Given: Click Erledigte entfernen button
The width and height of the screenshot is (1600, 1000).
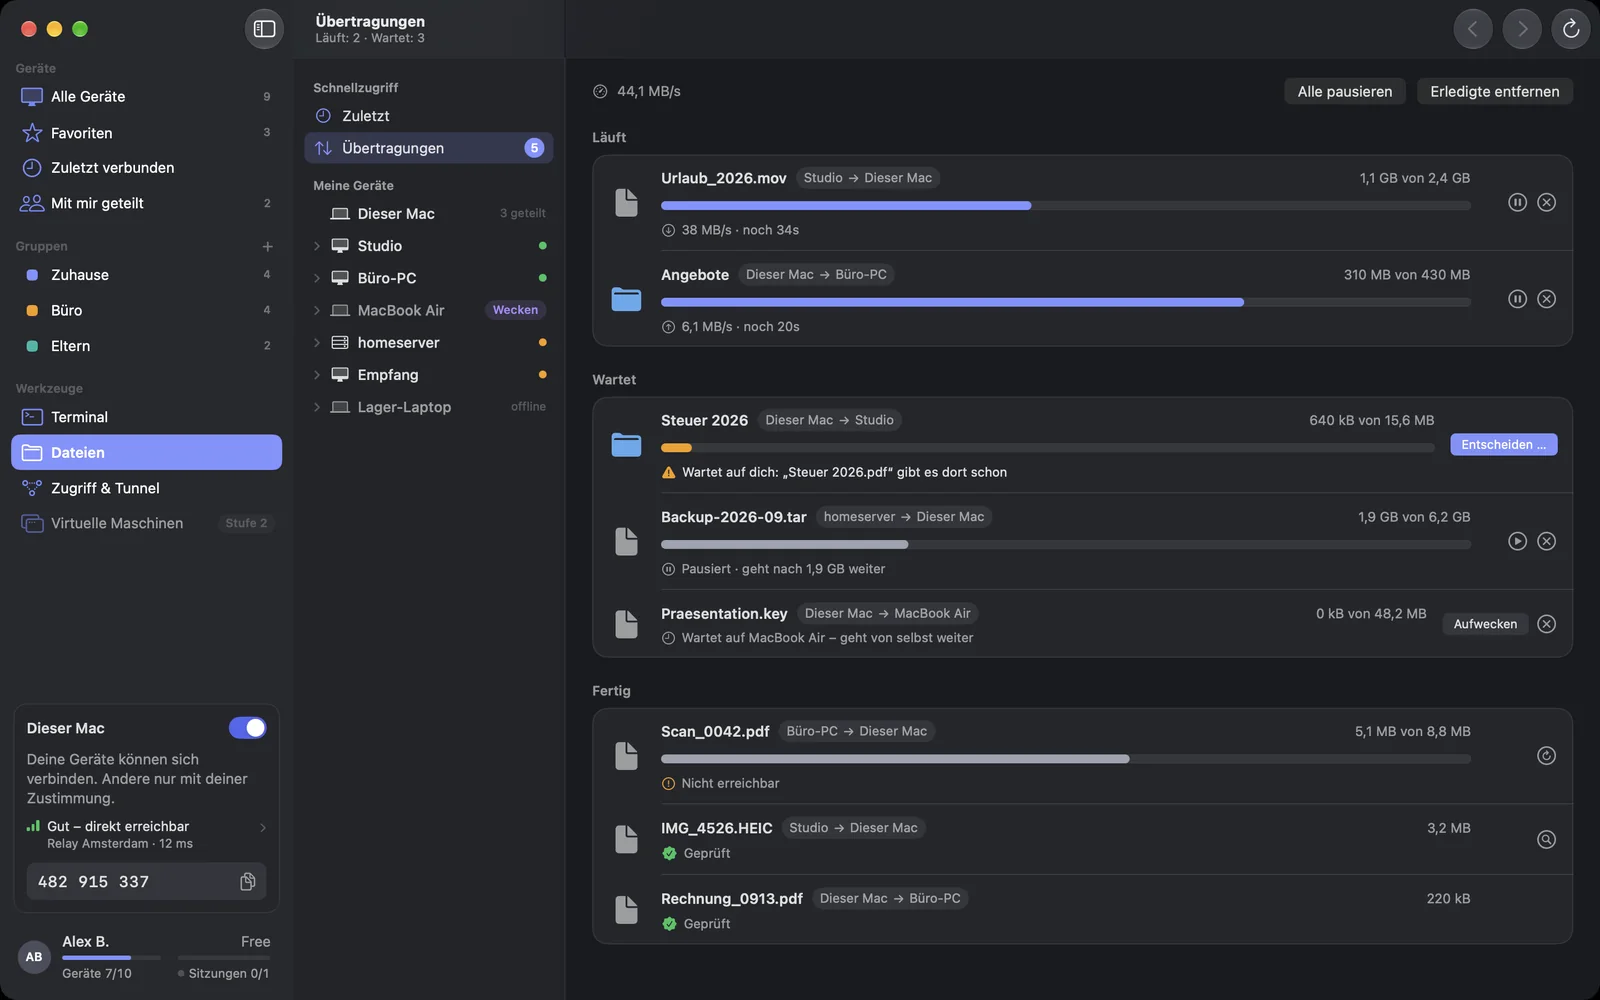Looking at the screenshot, I should (x=1494, y=91).
